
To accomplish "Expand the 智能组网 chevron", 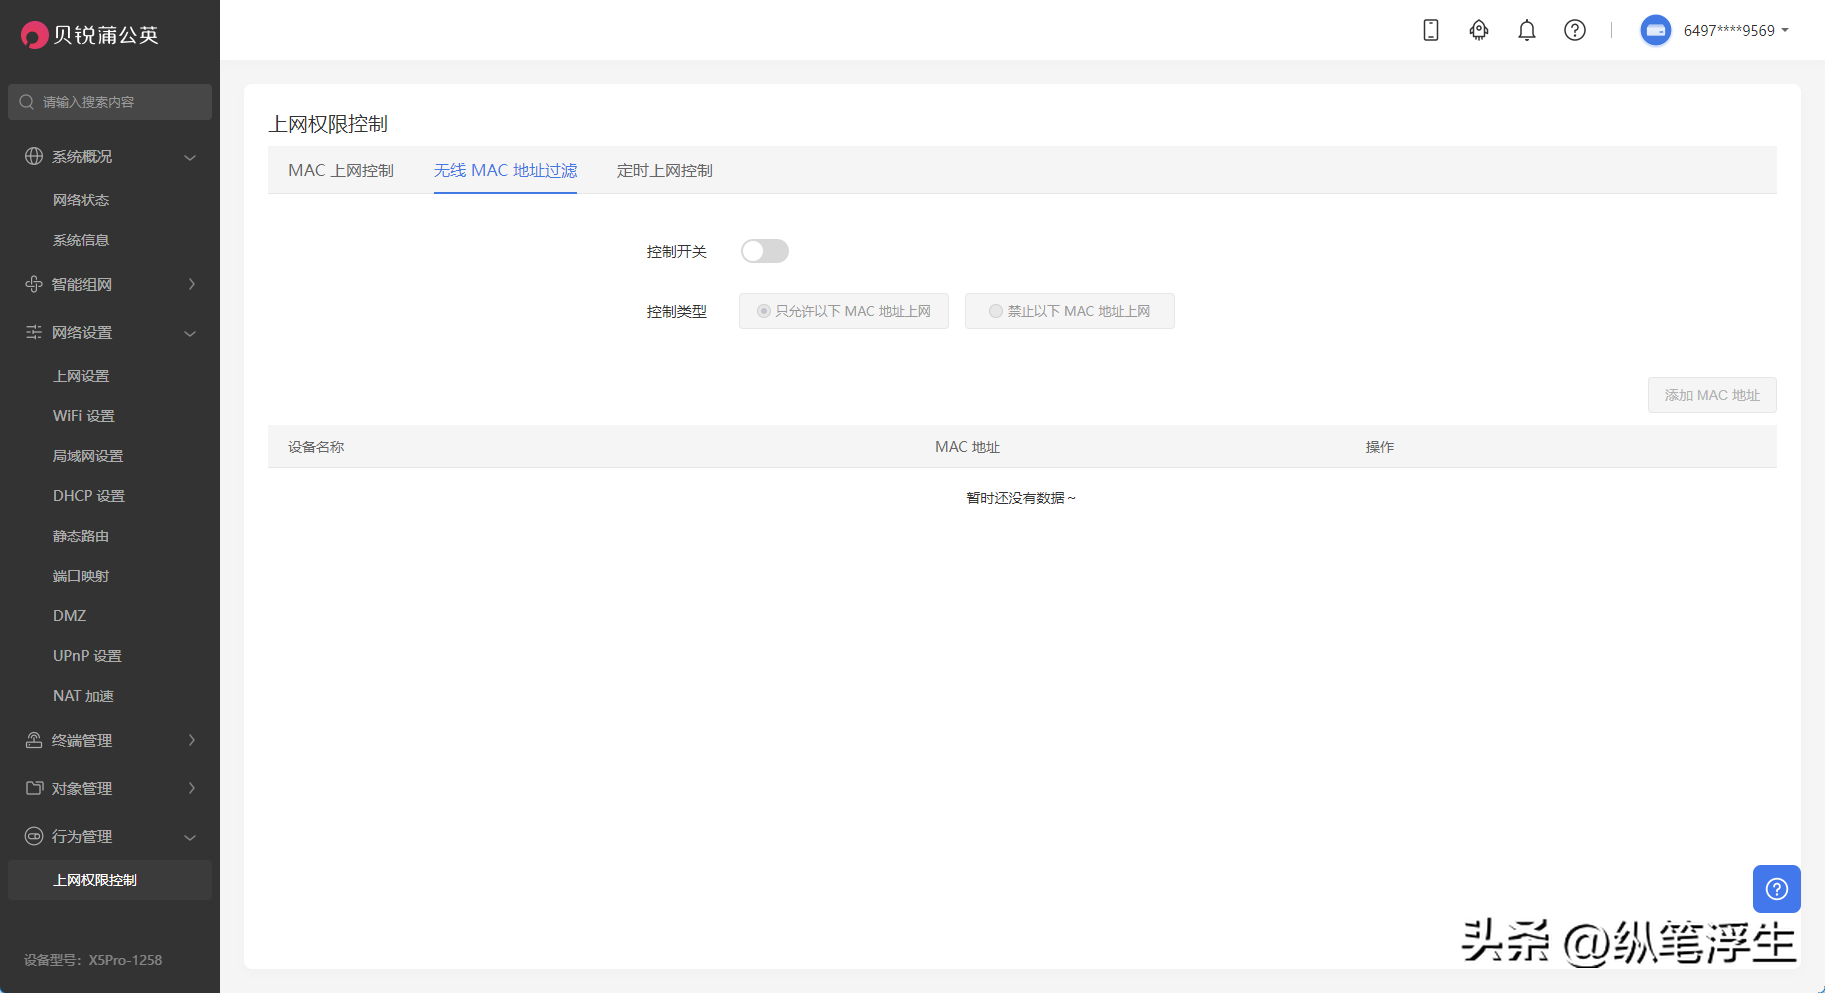I will [191, 284].
